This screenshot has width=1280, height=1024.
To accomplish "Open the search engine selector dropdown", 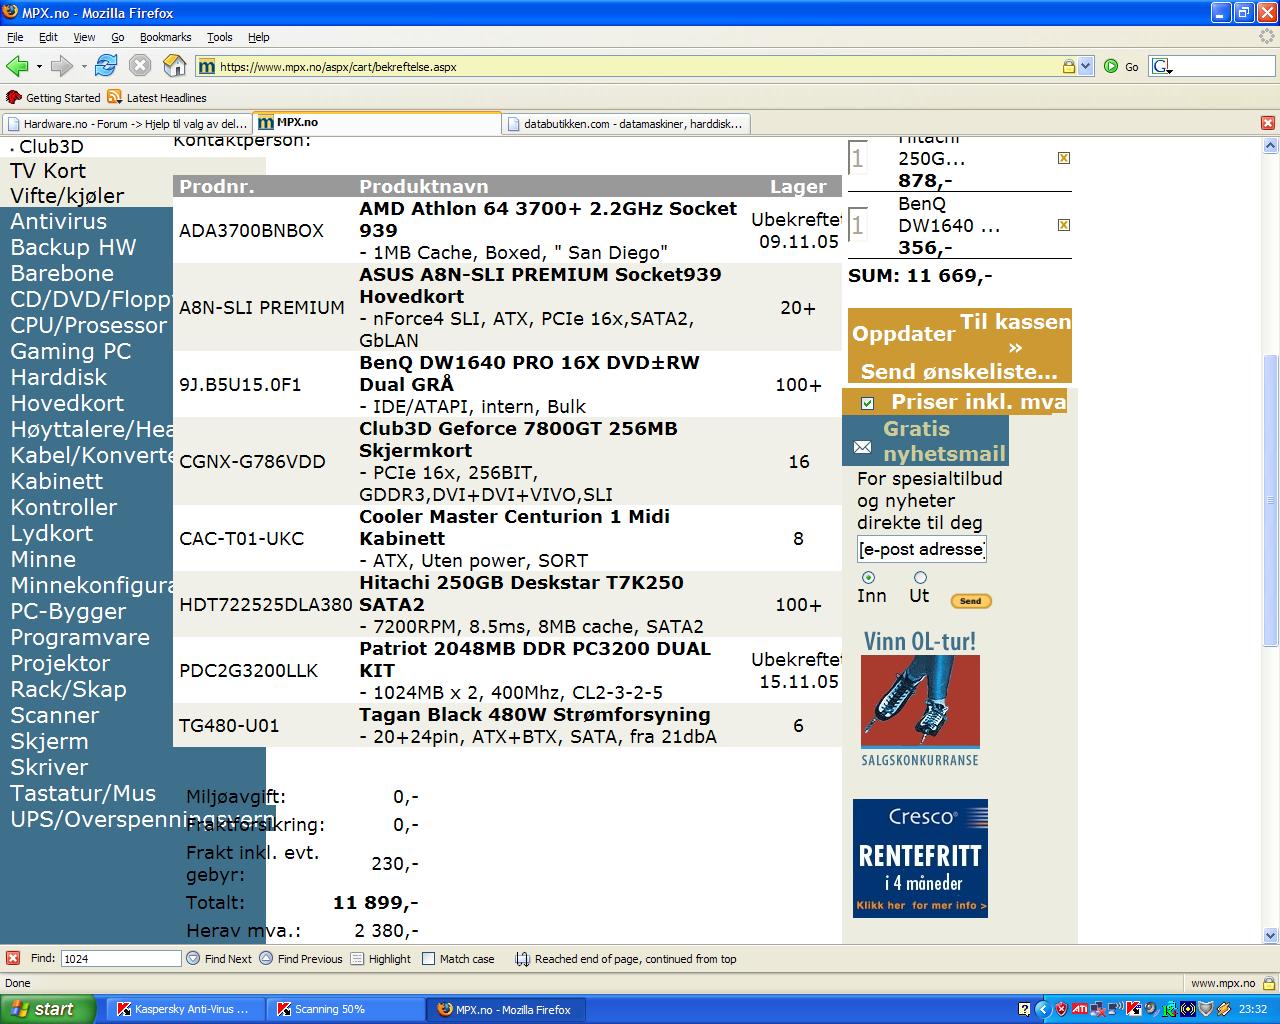I will [x=1162, y=67].
